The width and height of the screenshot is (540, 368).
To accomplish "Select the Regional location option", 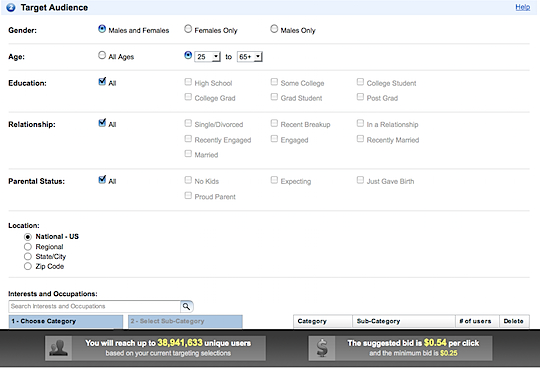I will click(x=28, y=247).
